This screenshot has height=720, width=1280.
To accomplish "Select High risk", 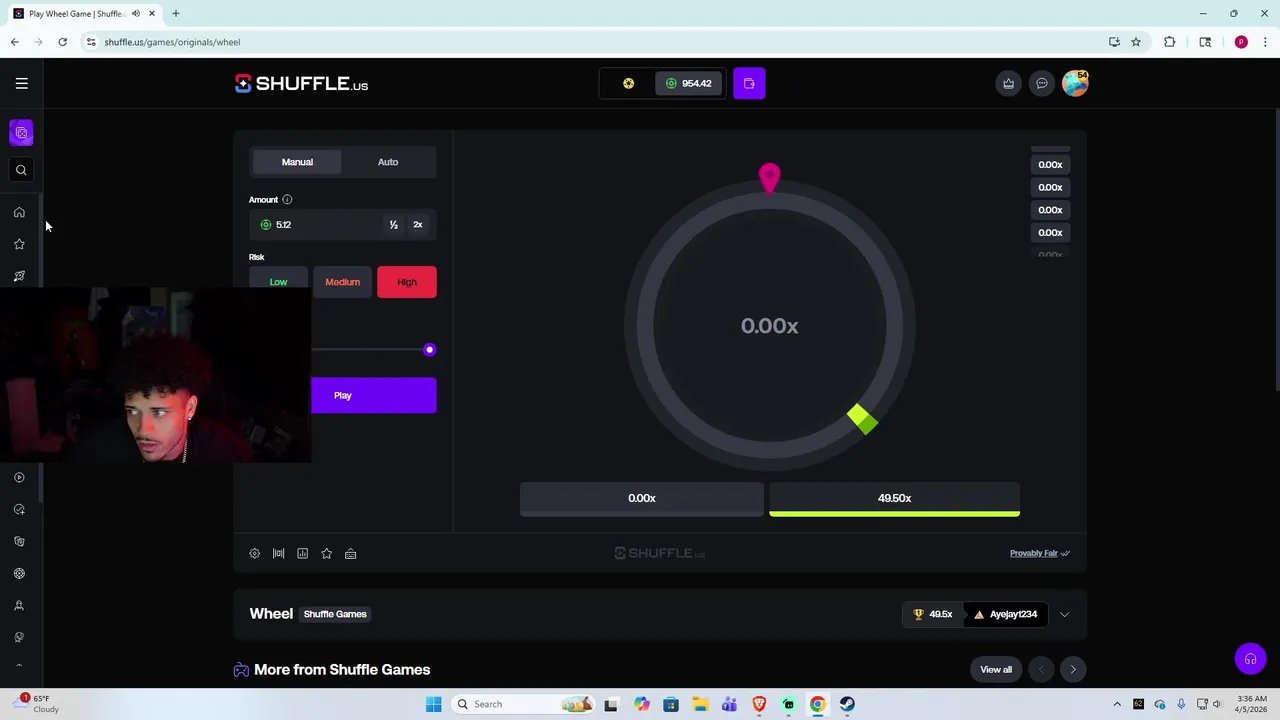I will [x=407, y=282].
